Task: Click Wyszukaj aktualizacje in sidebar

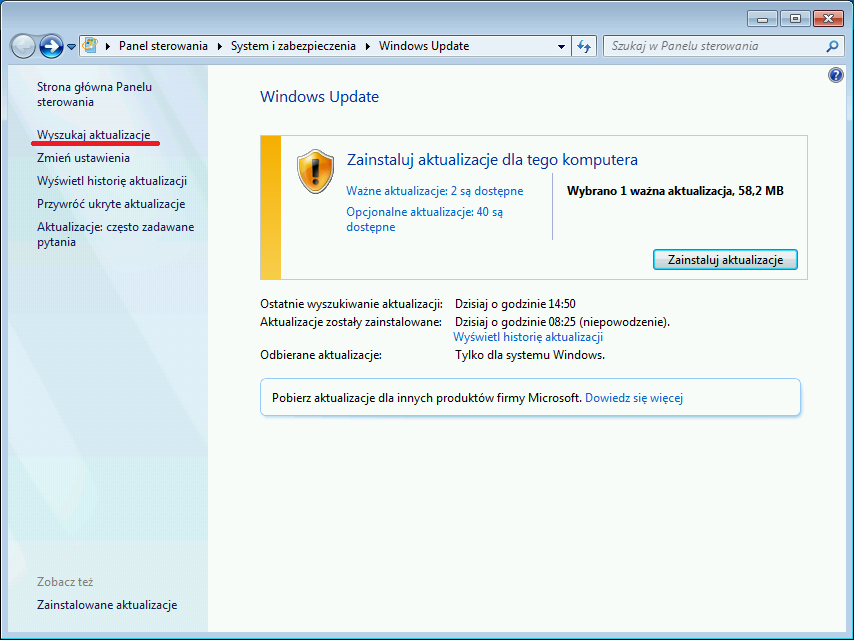Action: click(93, 135)
